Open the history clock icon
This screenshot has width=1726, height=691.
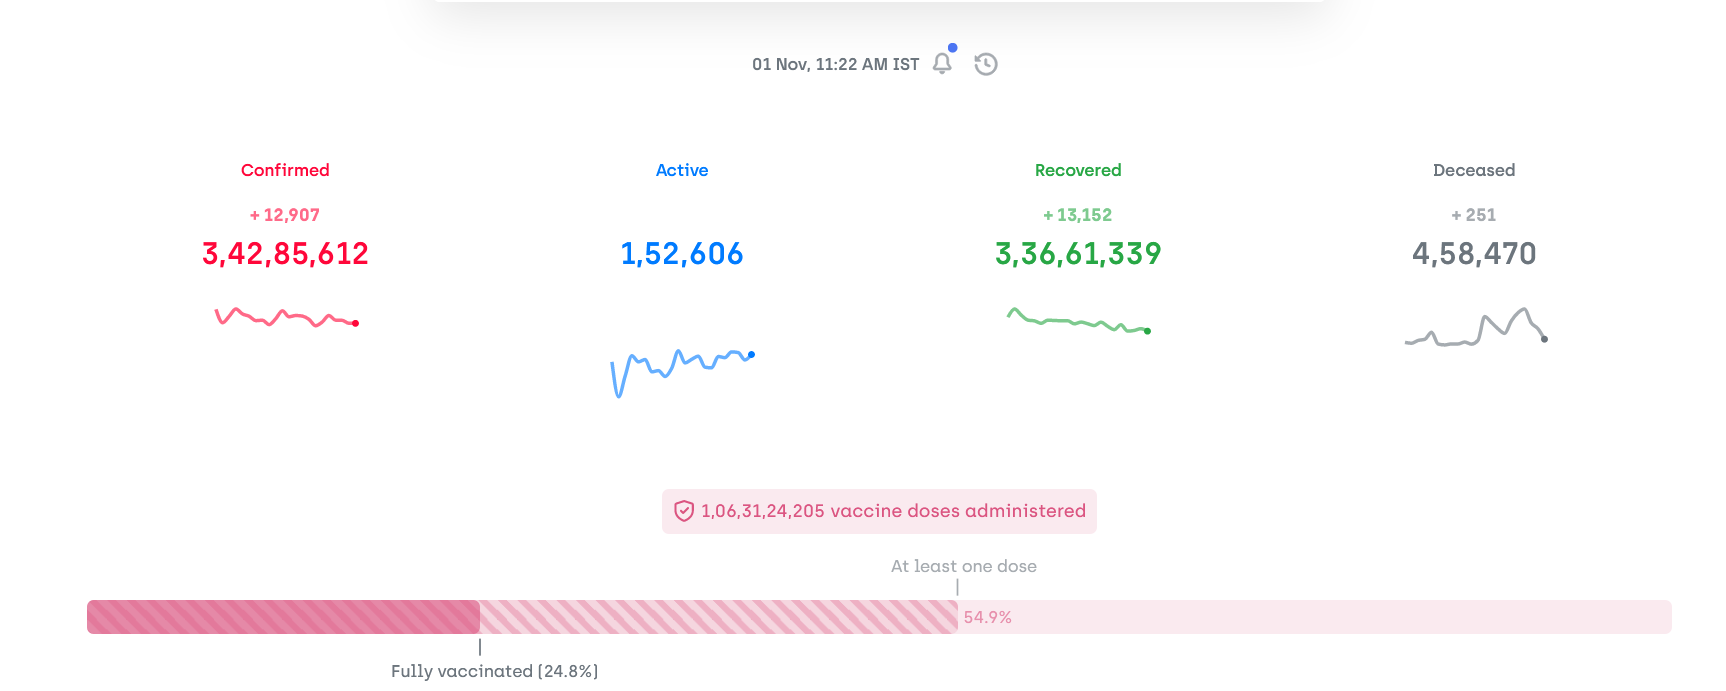pyautogui.click(x=986, y=64)
